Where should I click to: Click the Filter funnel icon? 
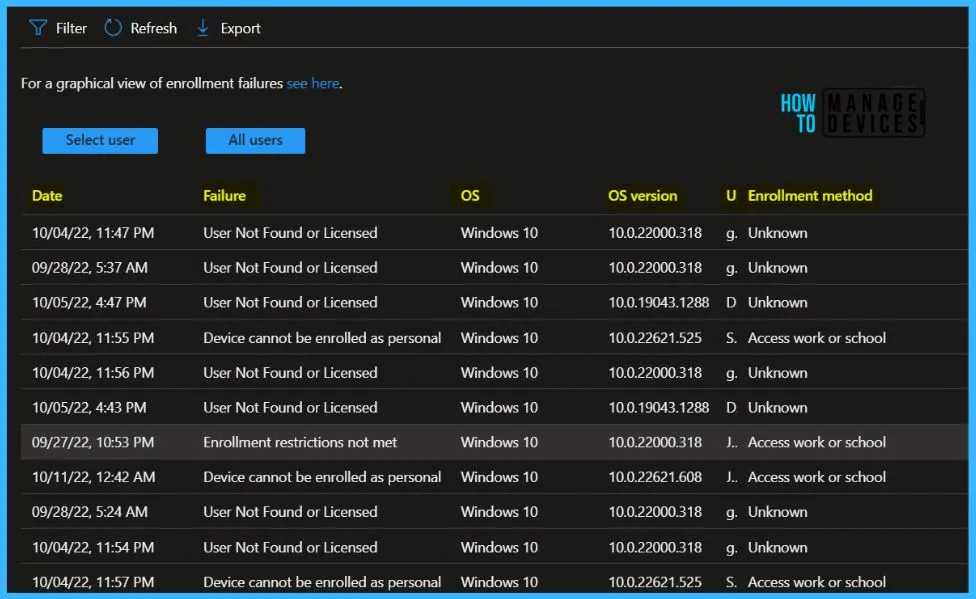click(38, 27)
